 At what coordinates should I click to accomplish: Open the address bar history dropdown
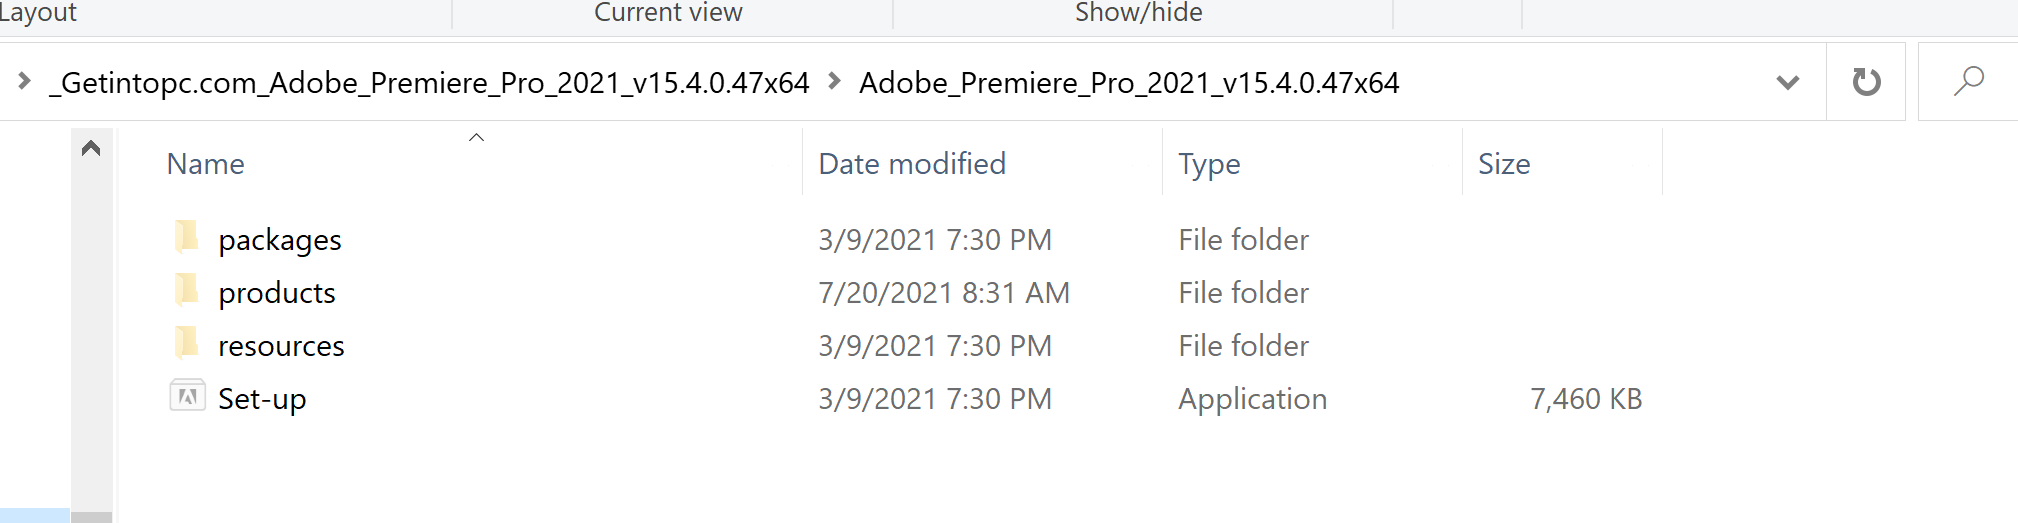click(1788, 82)
